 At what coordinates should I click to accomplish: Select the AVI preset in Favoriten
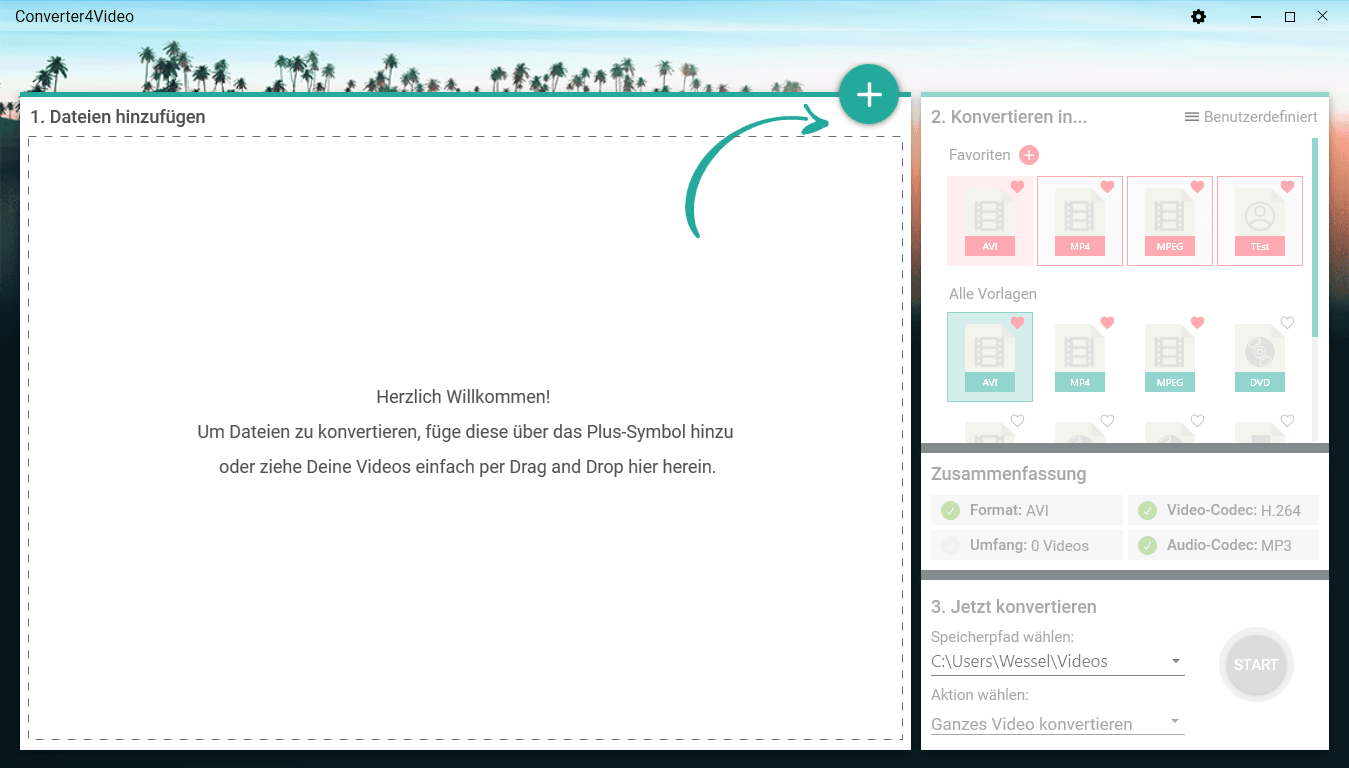tap(990, 221)
